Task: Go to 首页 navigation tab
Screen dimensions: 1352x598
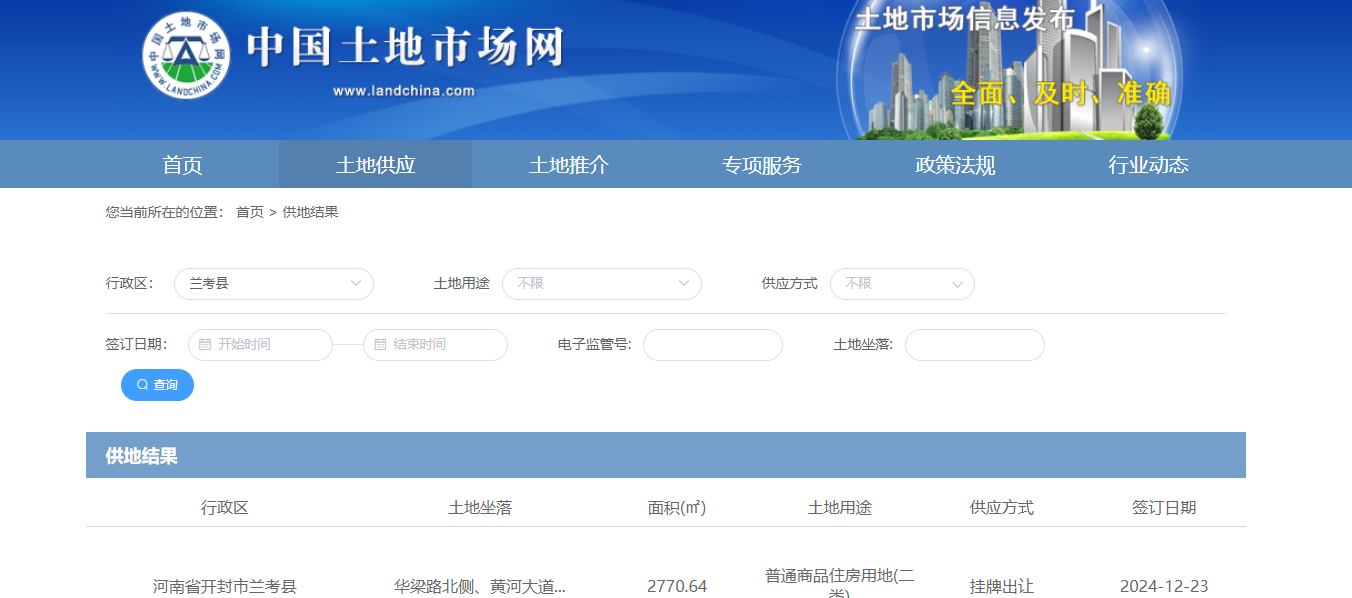Action: [182, 165]
